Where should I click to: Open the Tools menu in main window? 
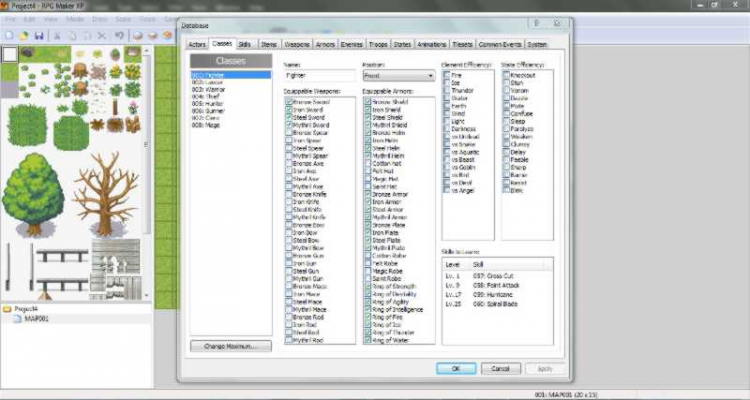click(147, 20)
